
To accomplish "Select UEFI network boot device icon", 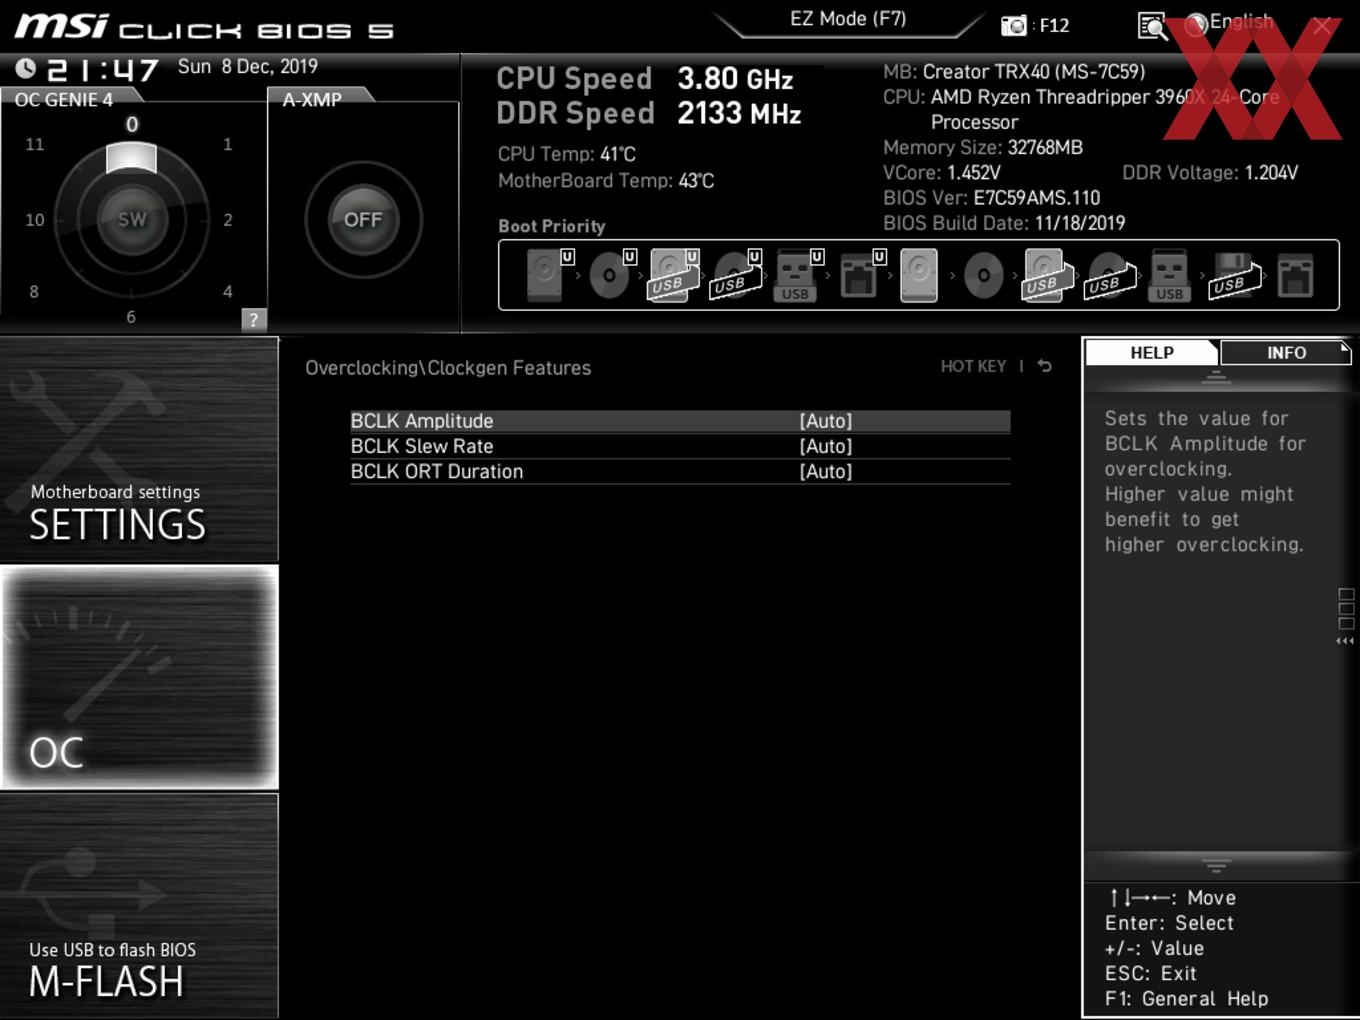I will click(x=860, y=275).
